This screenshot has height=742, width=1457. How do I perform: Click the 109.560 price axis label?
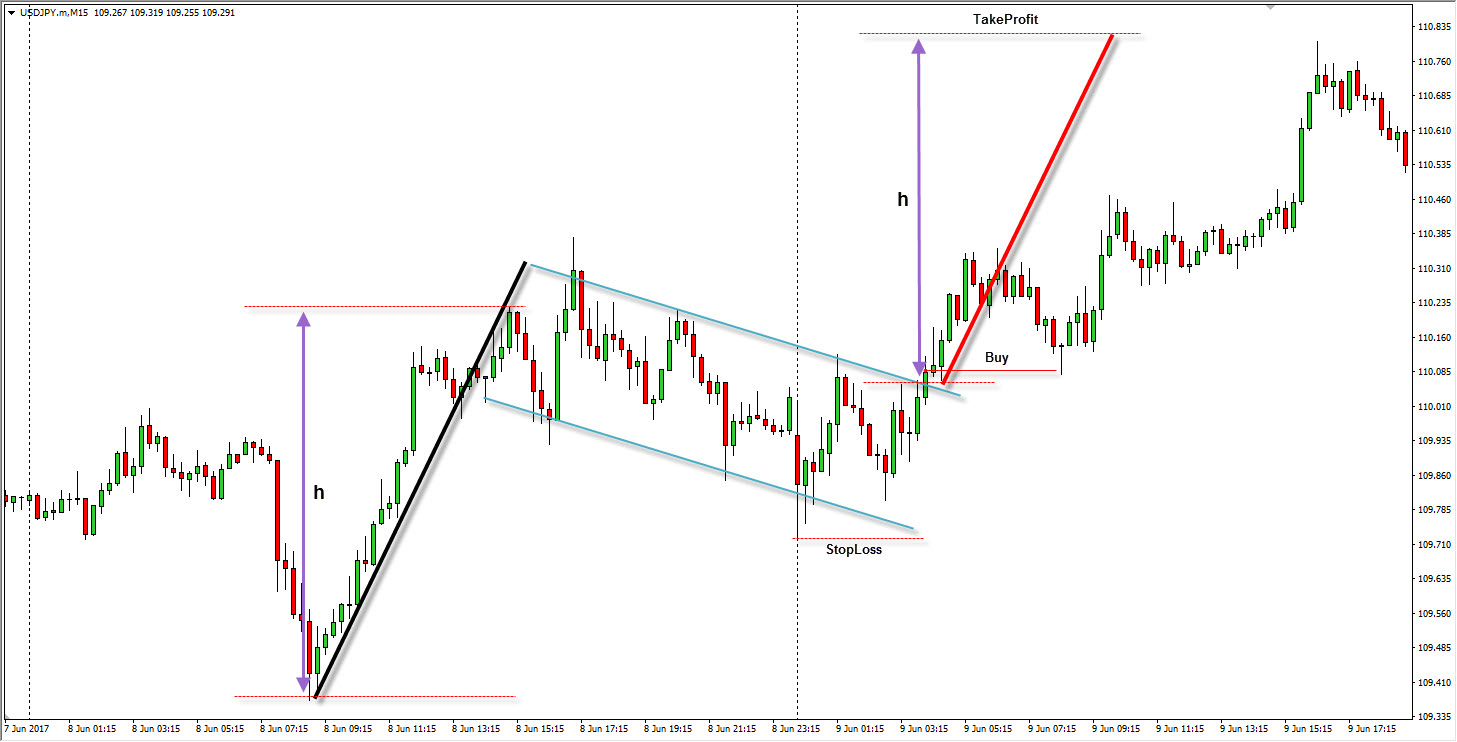[x=1434, y=614]
